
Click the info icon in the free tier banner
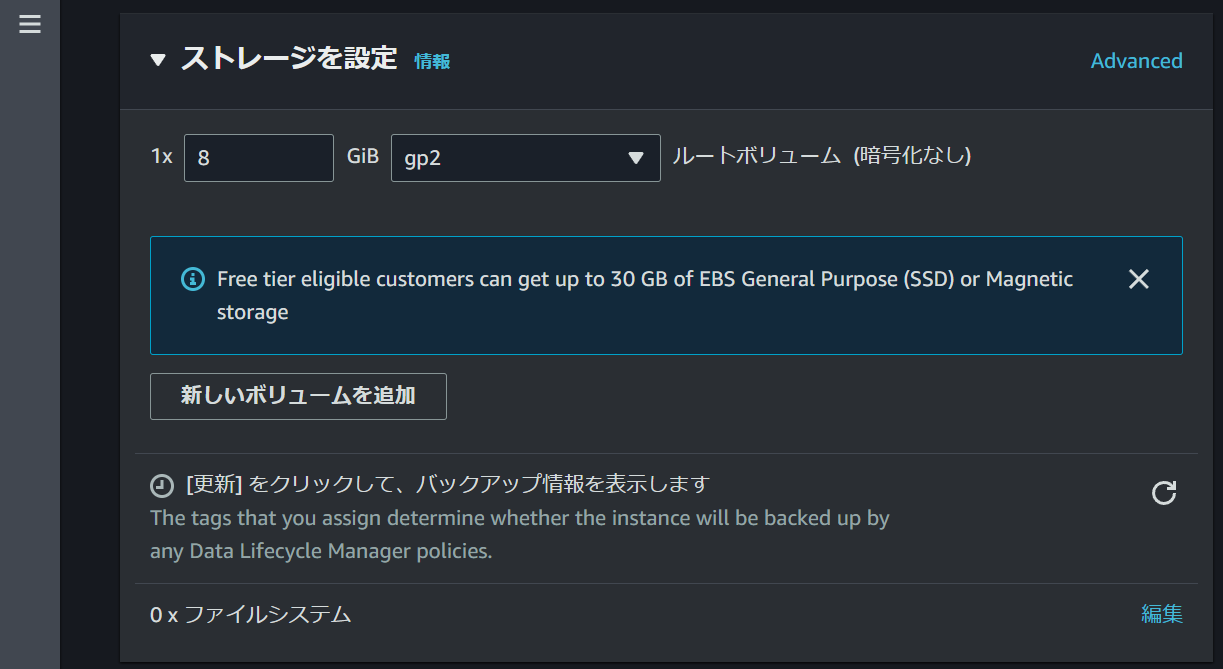pos(192,279)
